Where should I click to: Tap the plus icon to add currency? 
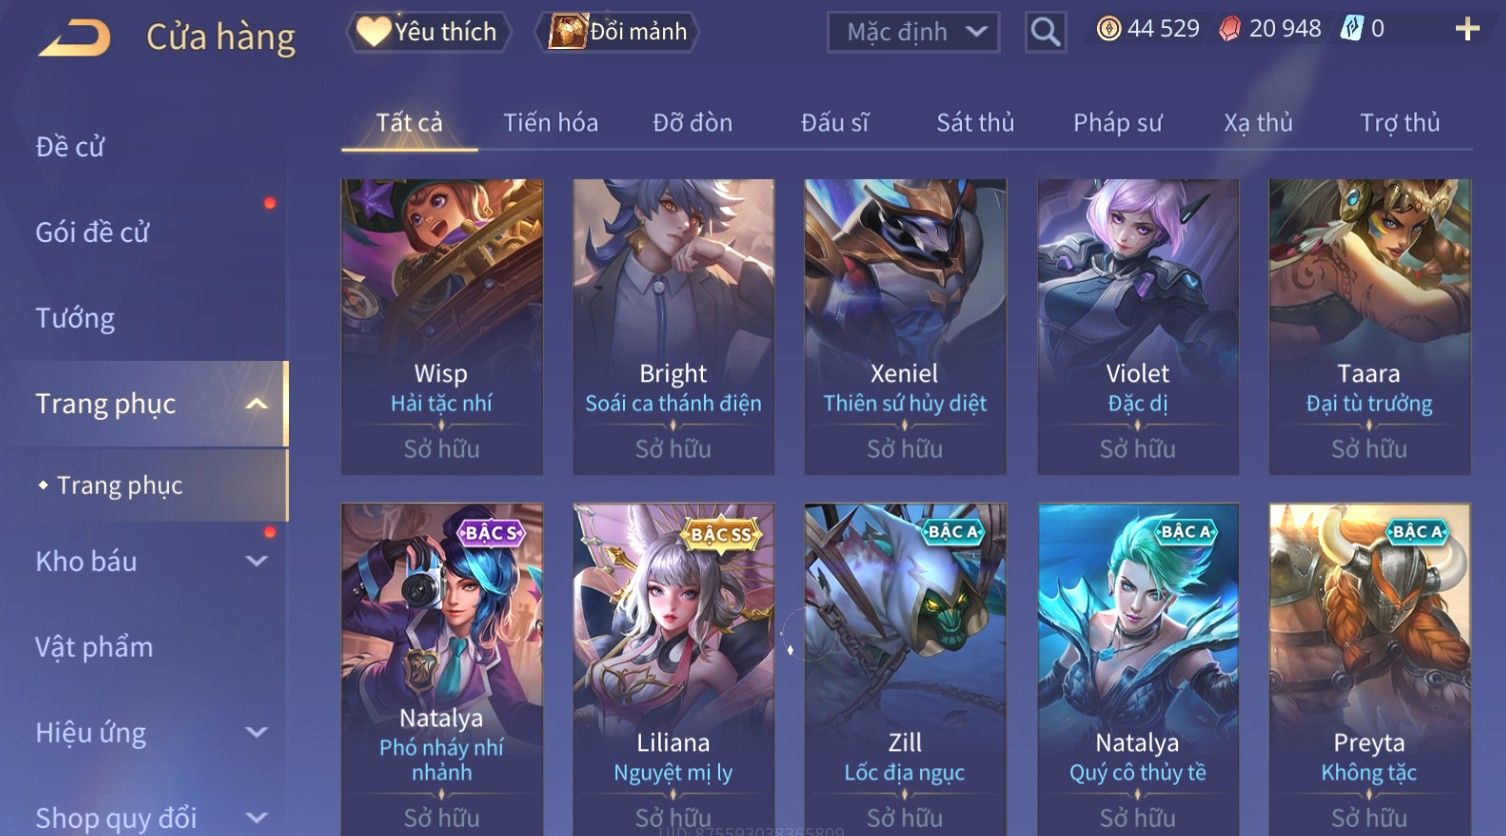coord(1467,29)
